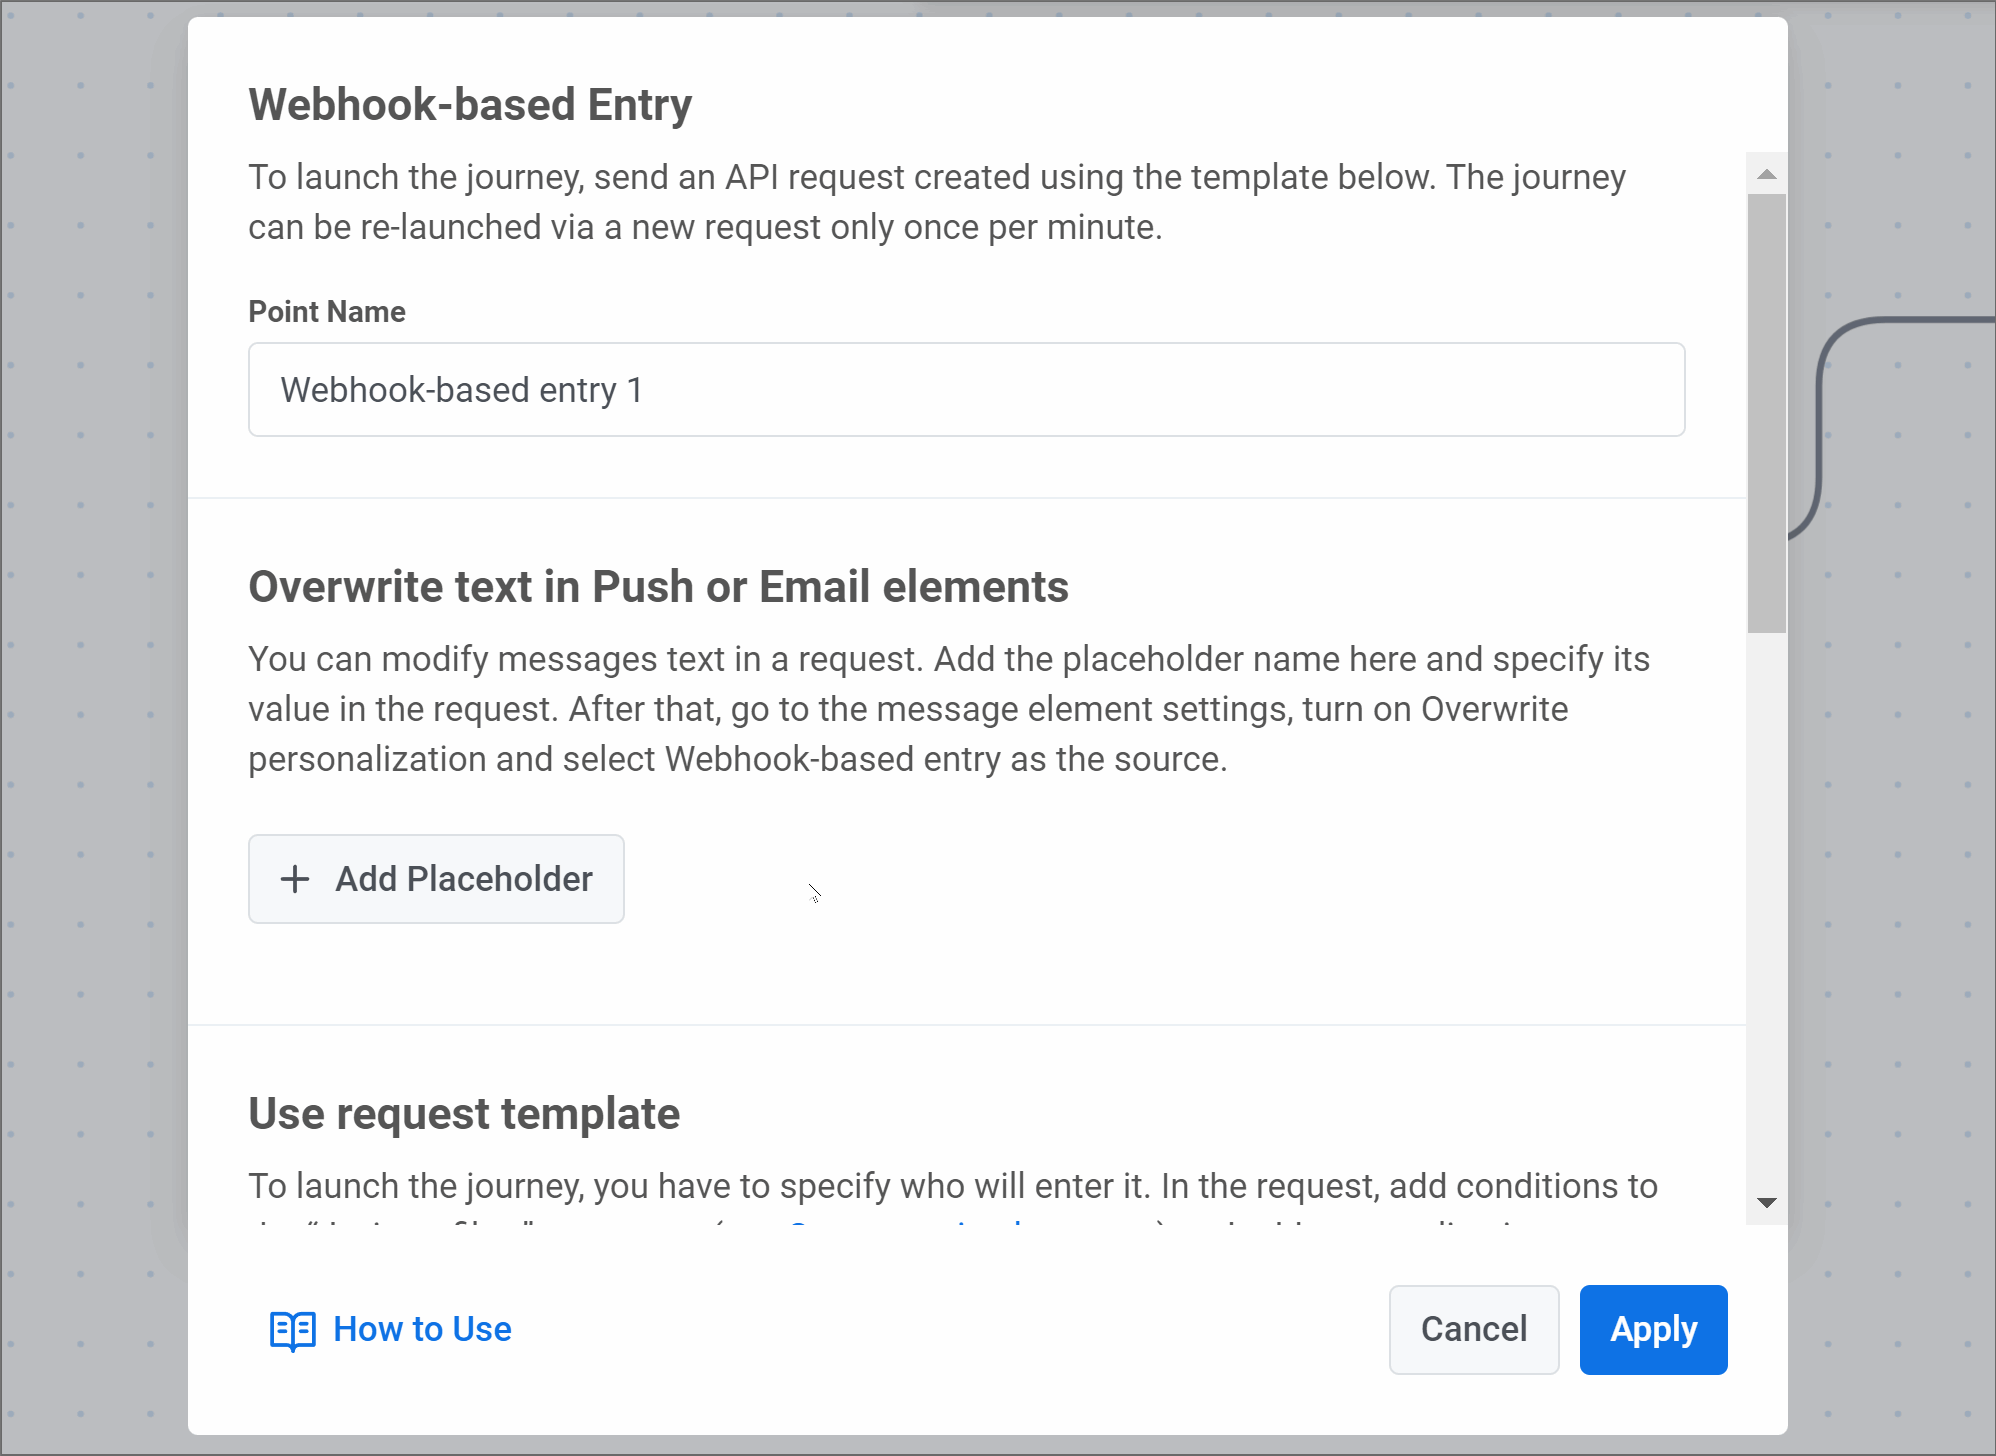Click the paragraph about re-launching the journey
This screenshot has height=1456, width=1996.
point(936,202)
